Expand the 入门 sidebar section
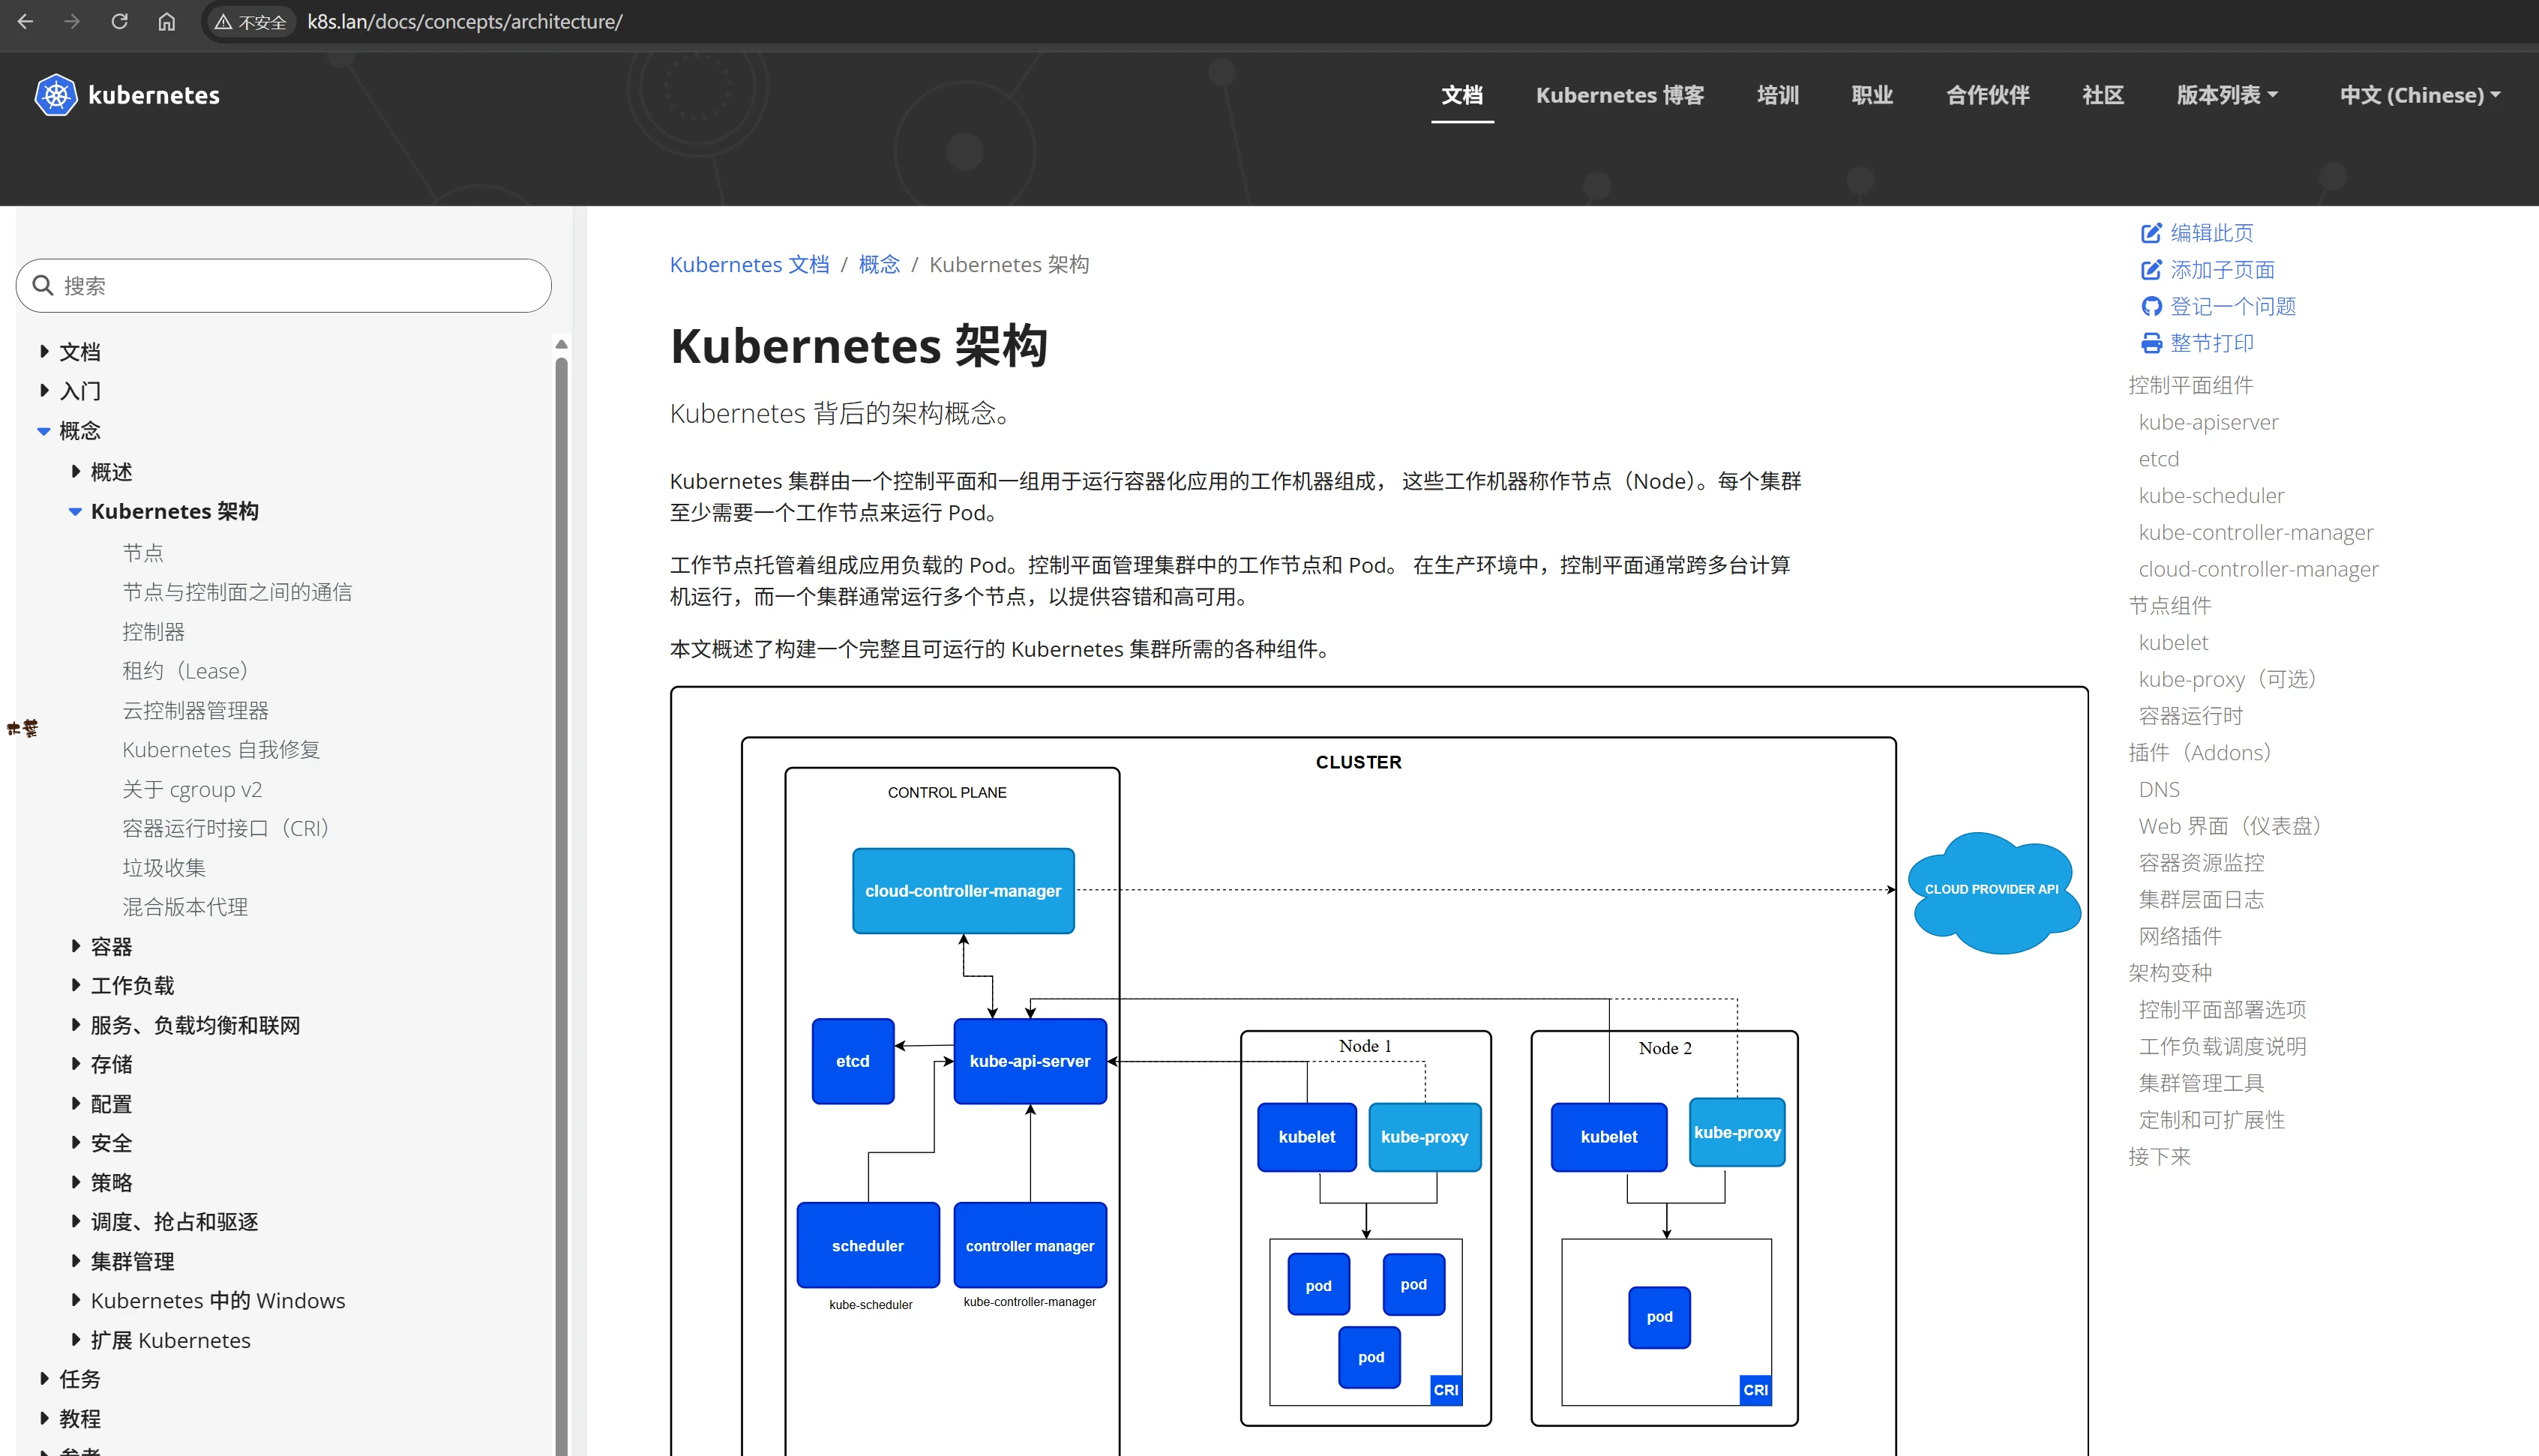 coord(44,390)
